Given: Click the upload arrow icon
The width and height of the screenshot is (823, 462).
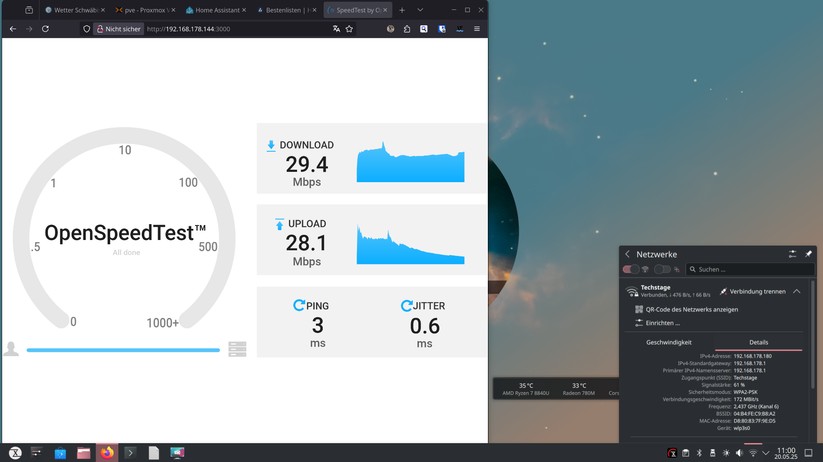Looking at the screenshot, I should tap(279, 224).
